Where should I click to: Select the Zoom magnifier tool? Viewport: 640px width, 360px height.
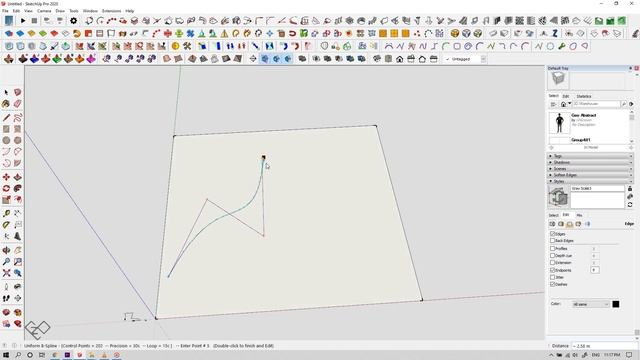[6, 262]
